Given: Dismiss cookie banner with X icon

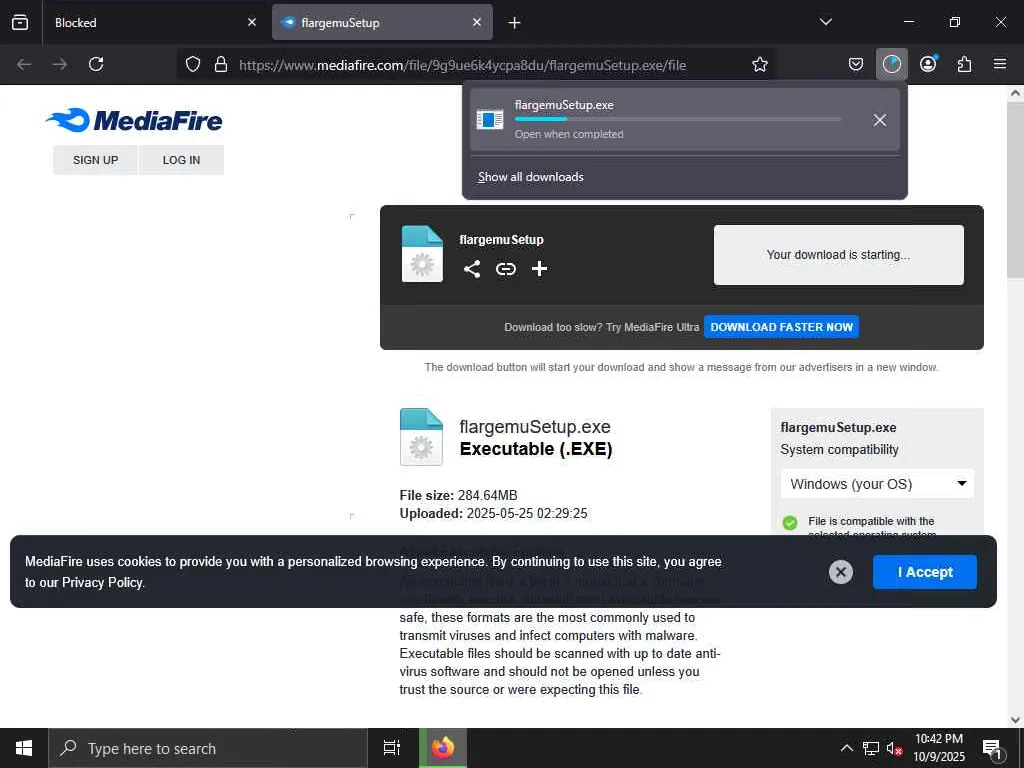Looking at the screenshot, I should (841, 572).
